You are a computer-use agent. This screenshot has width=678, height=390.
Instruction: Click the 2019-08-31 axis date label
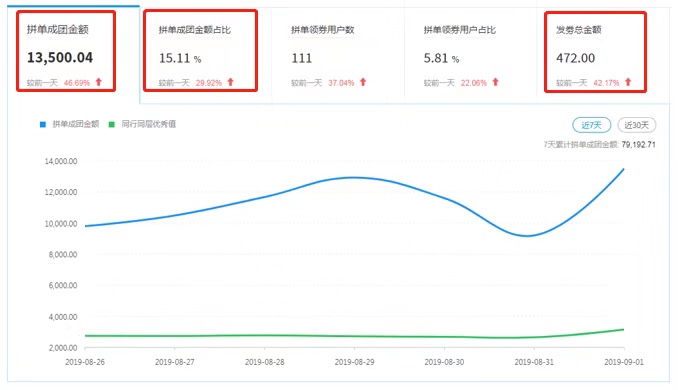click(534, 362)
